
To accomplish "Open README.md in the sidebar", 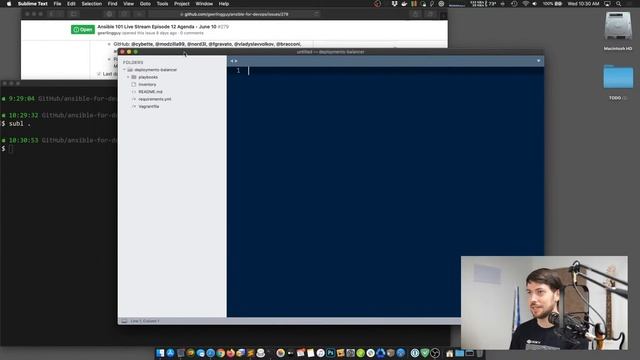I will [150, 92].
